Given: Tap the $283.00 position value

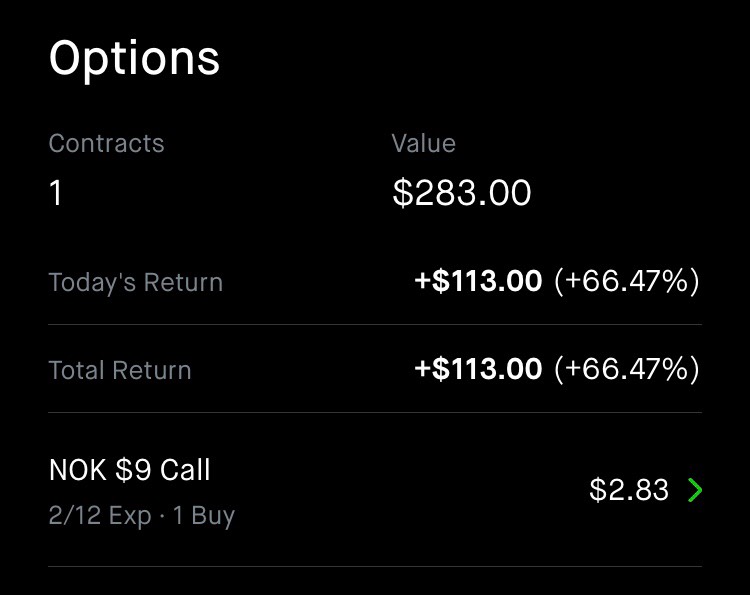Looking at the screenshot, I should click(462, 193).
